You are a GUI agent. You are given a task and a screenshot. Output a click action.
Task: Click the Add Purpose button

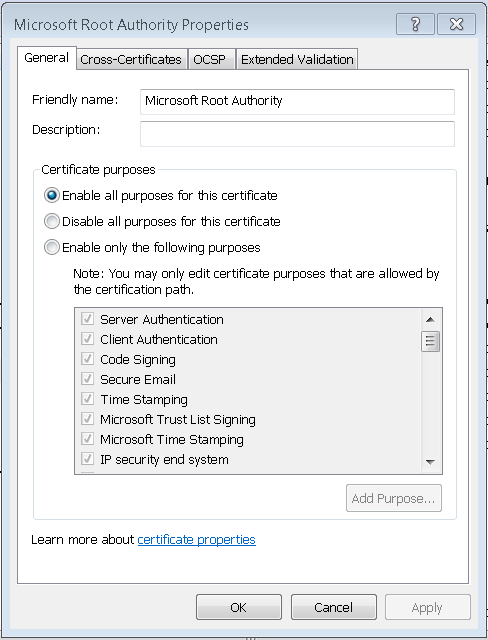click(394, 498)
